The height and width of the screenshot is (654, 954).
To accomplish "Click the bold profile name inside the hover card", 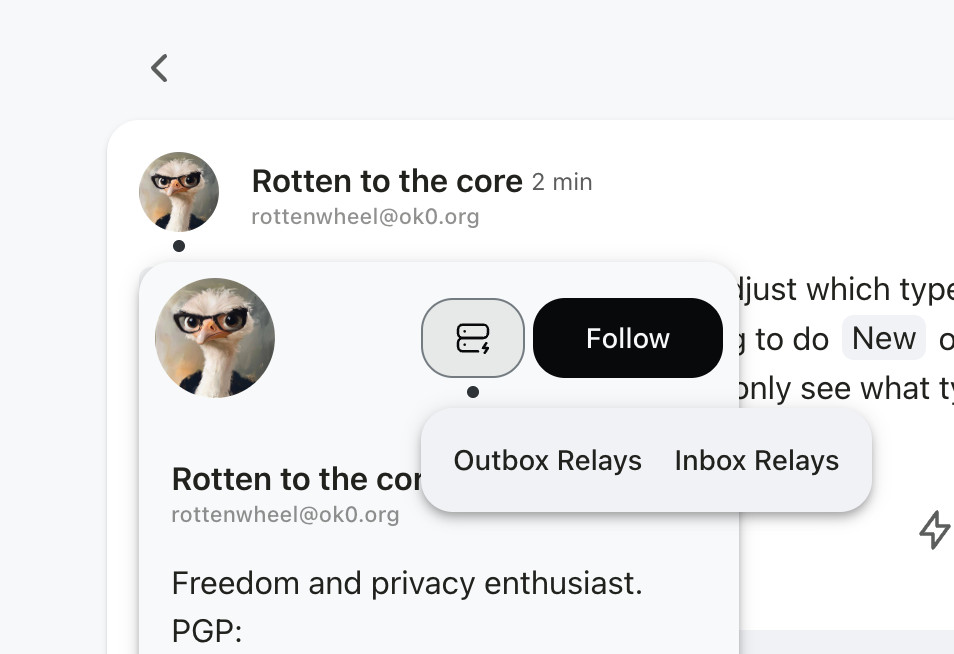I will tap(295, 479).
